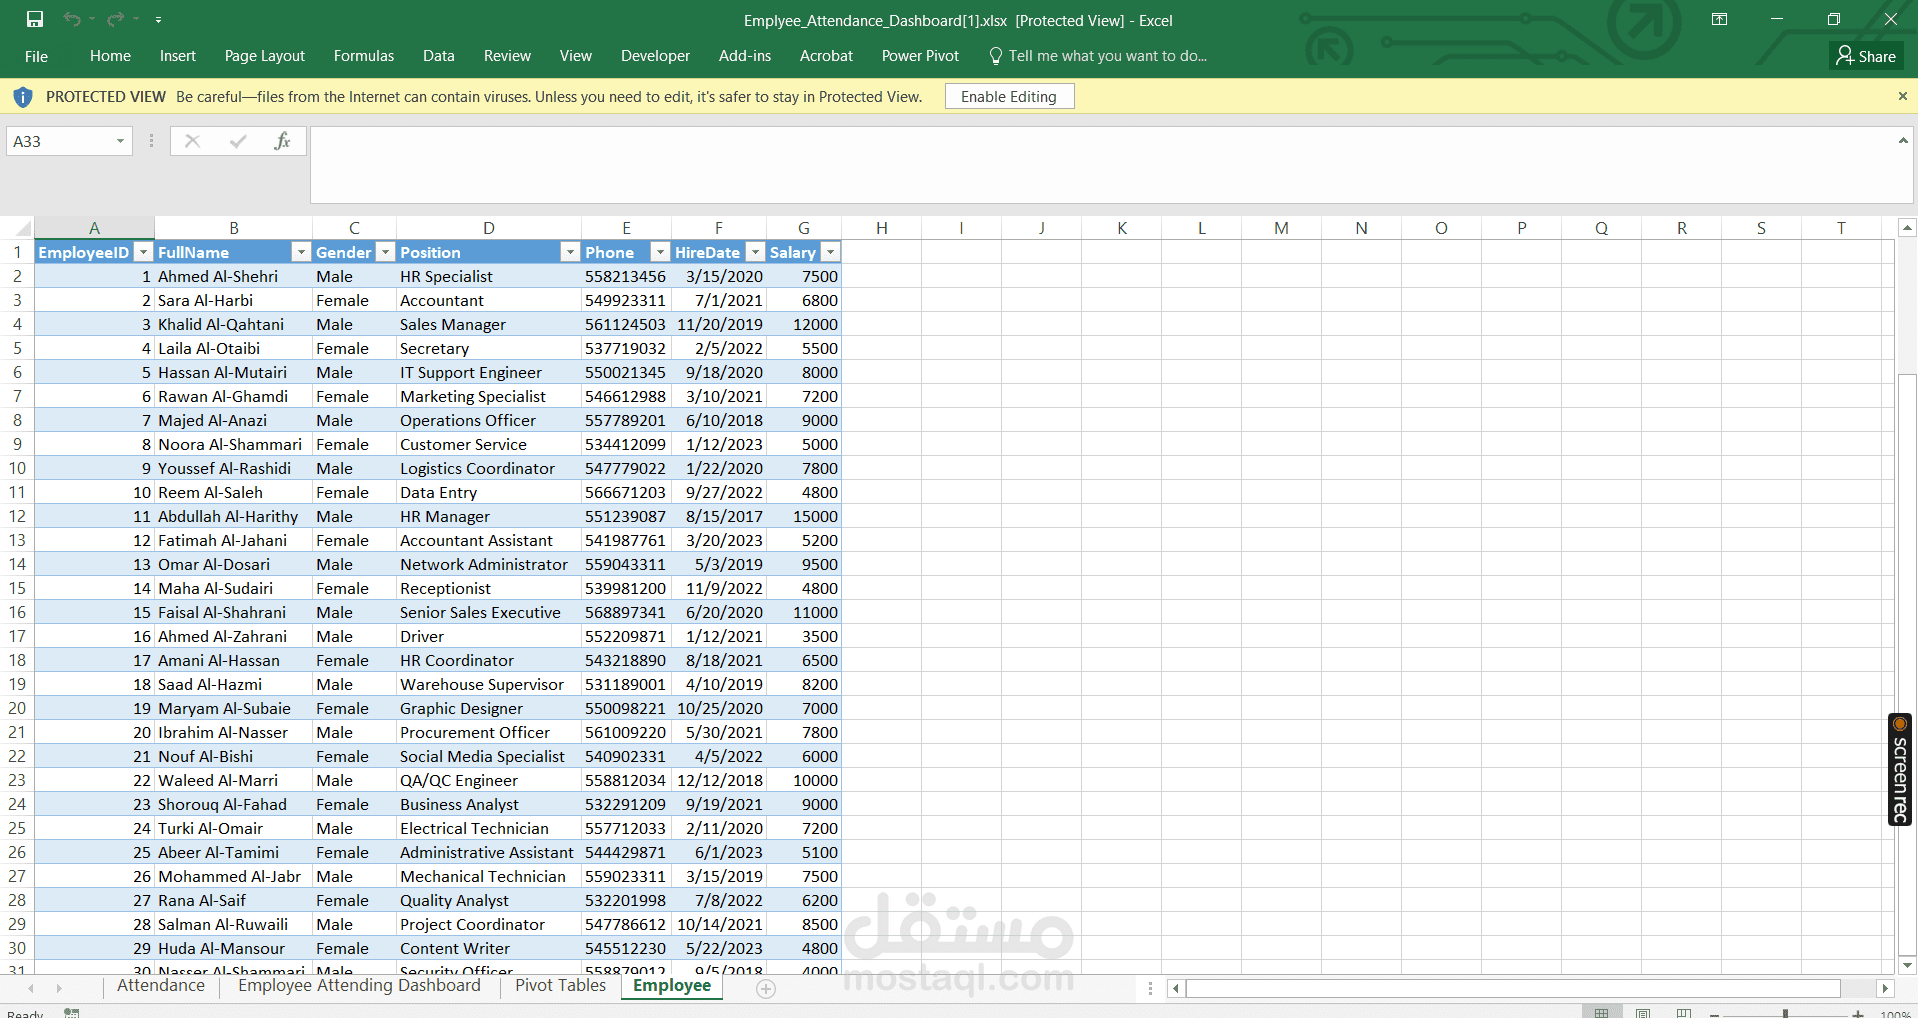Open the EmployeeID column filter dropdown
Image resolution: width=1918 pixels, height=1018 pixels.
(143, 253)
